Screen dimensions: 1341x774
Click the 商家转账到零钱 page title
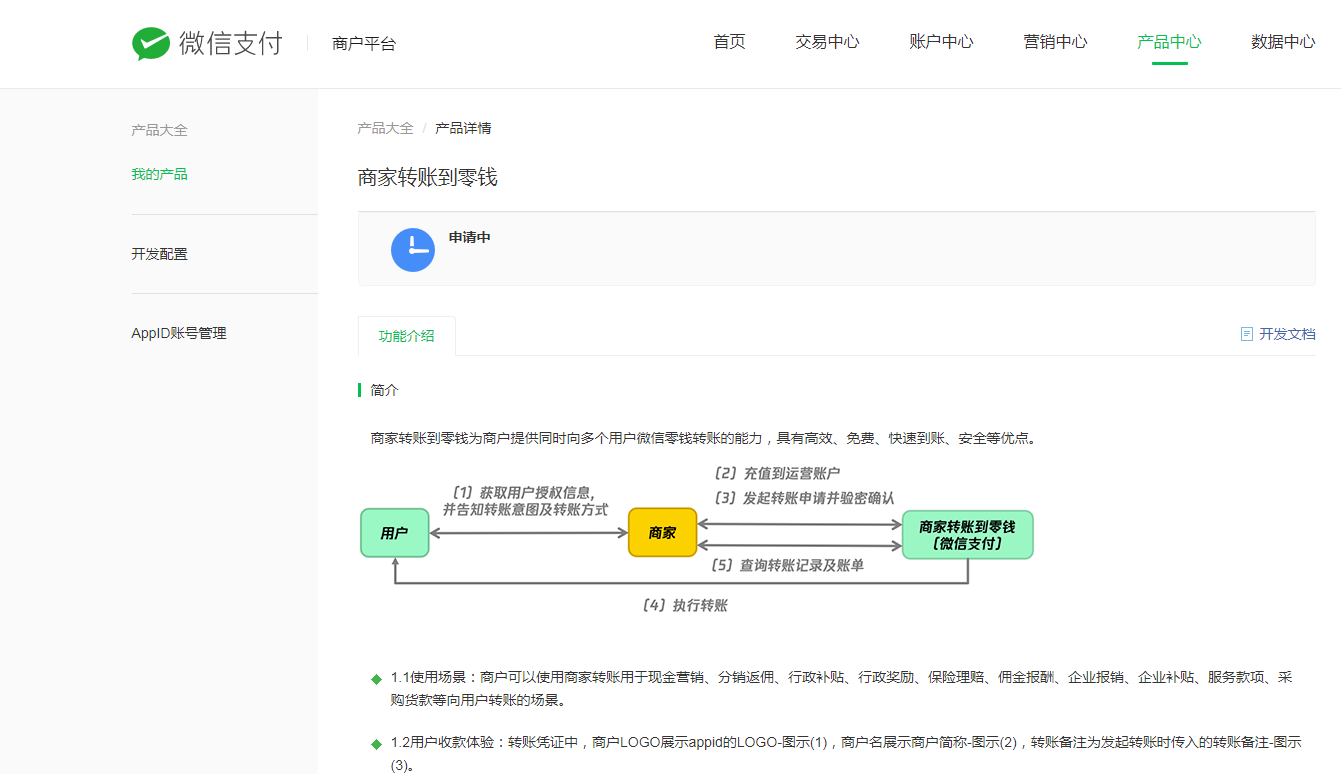[428, 178]
